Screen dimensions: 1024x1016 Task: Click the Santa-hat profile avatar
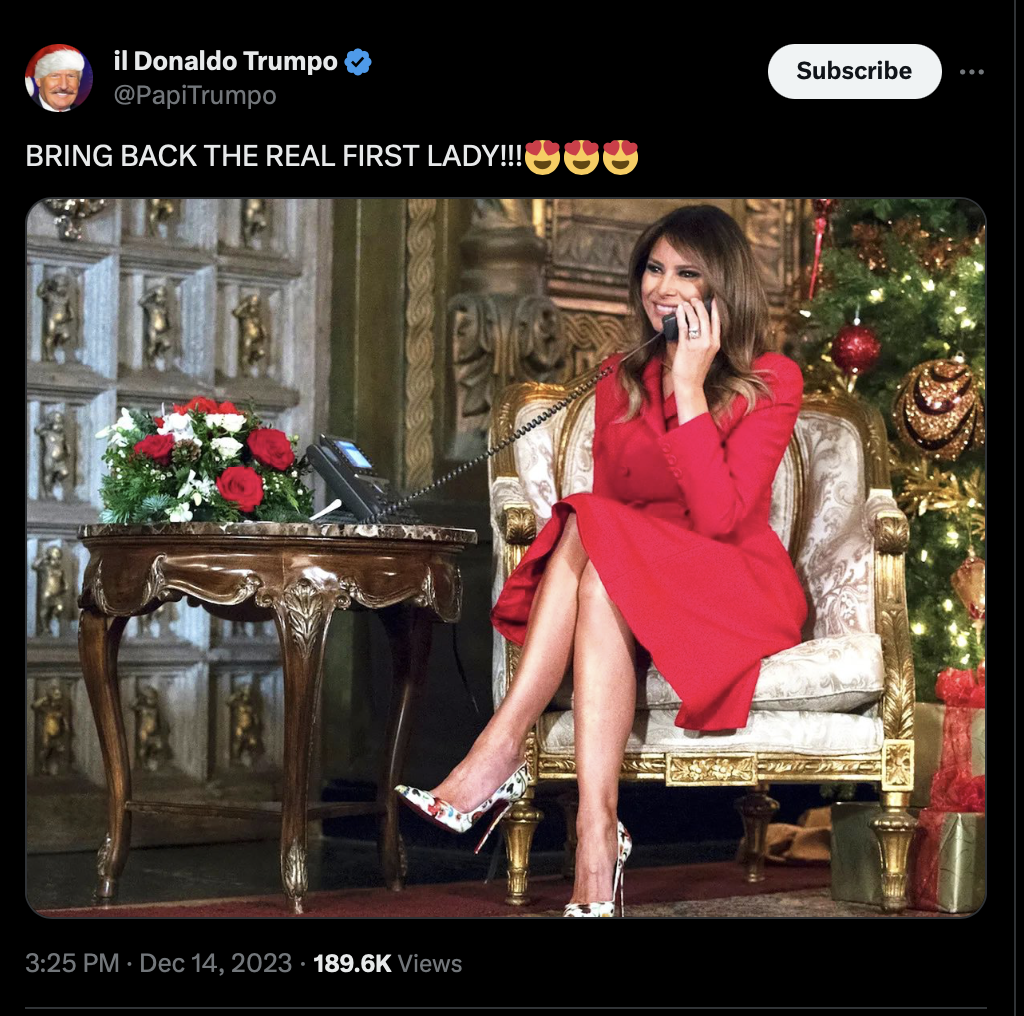point(59,78)
